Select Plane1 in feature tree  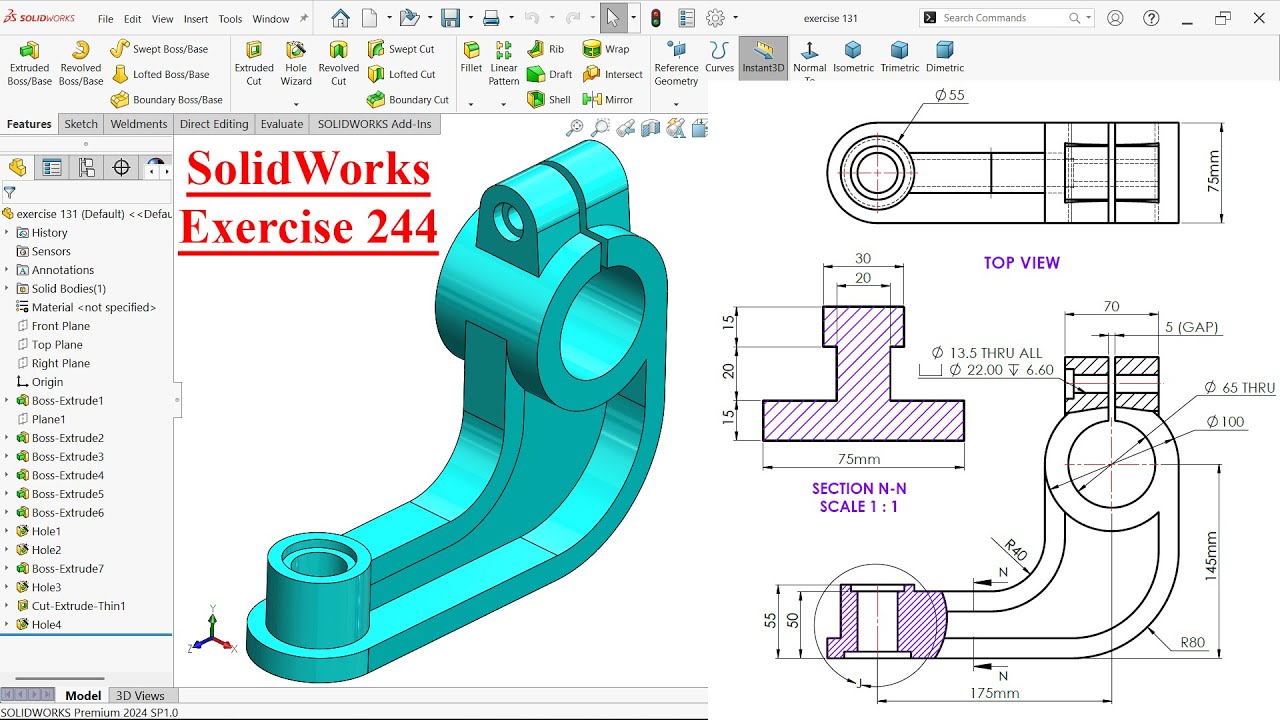(x=48, y=419)
